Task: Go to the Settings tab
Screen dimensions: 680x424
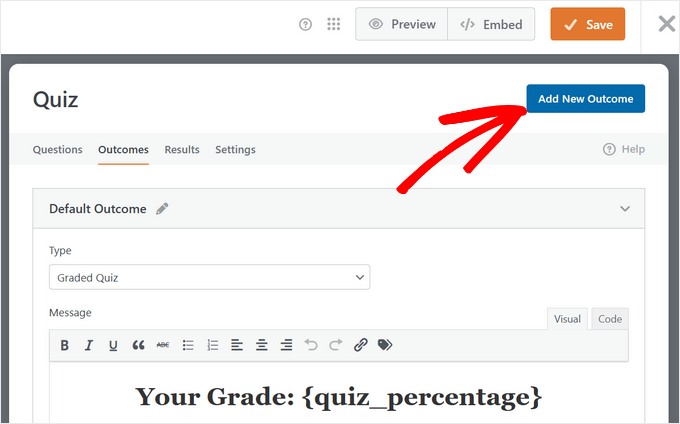Action: [x=235, y=150]
